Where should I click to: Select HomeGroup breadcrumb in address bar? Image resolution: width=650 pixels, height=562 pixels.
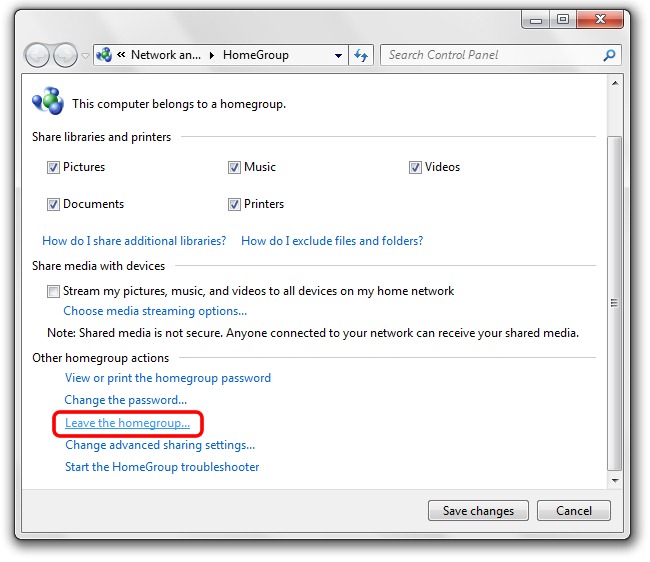click(256, 55)
